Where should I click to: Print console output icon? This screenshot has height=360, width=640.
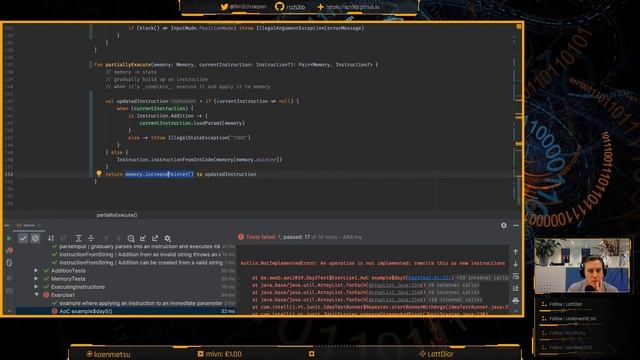pos(516,301)
